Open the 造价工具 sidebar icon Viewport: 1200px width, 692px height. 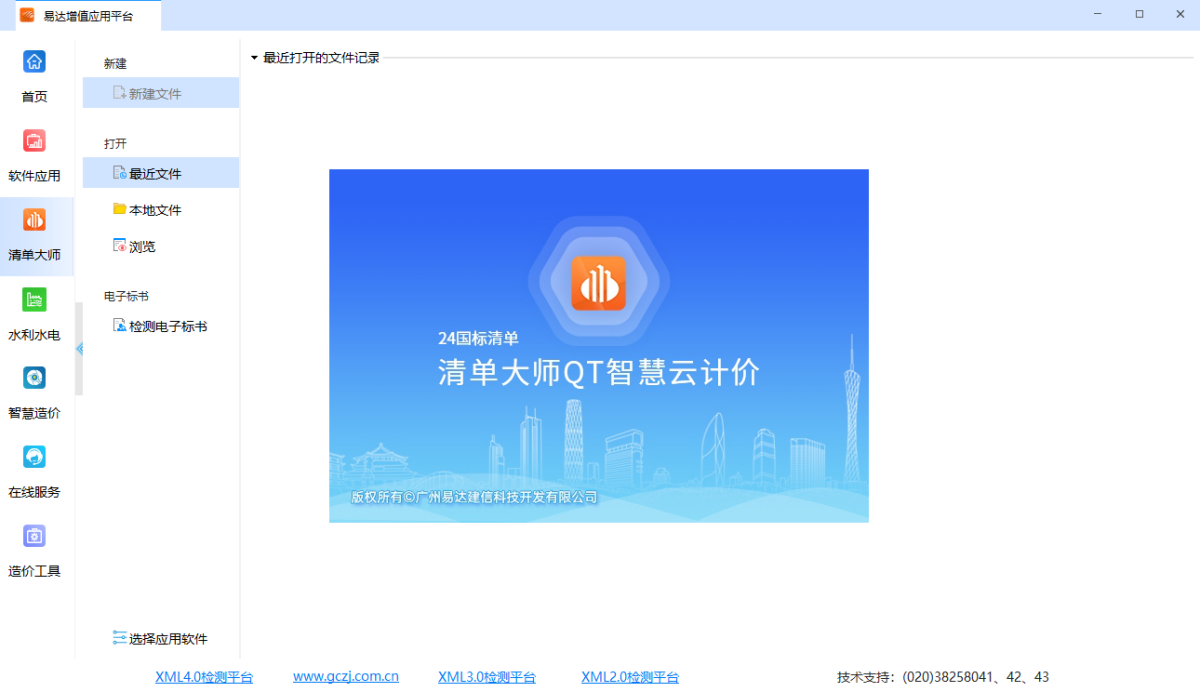pos(34,536)
